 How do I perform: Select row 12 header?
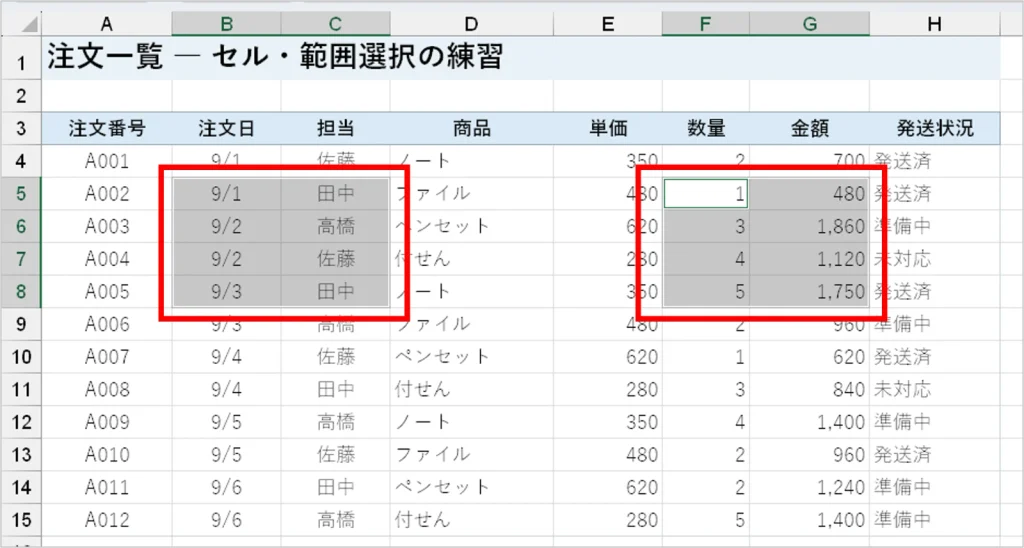click(x=22, y=422)
